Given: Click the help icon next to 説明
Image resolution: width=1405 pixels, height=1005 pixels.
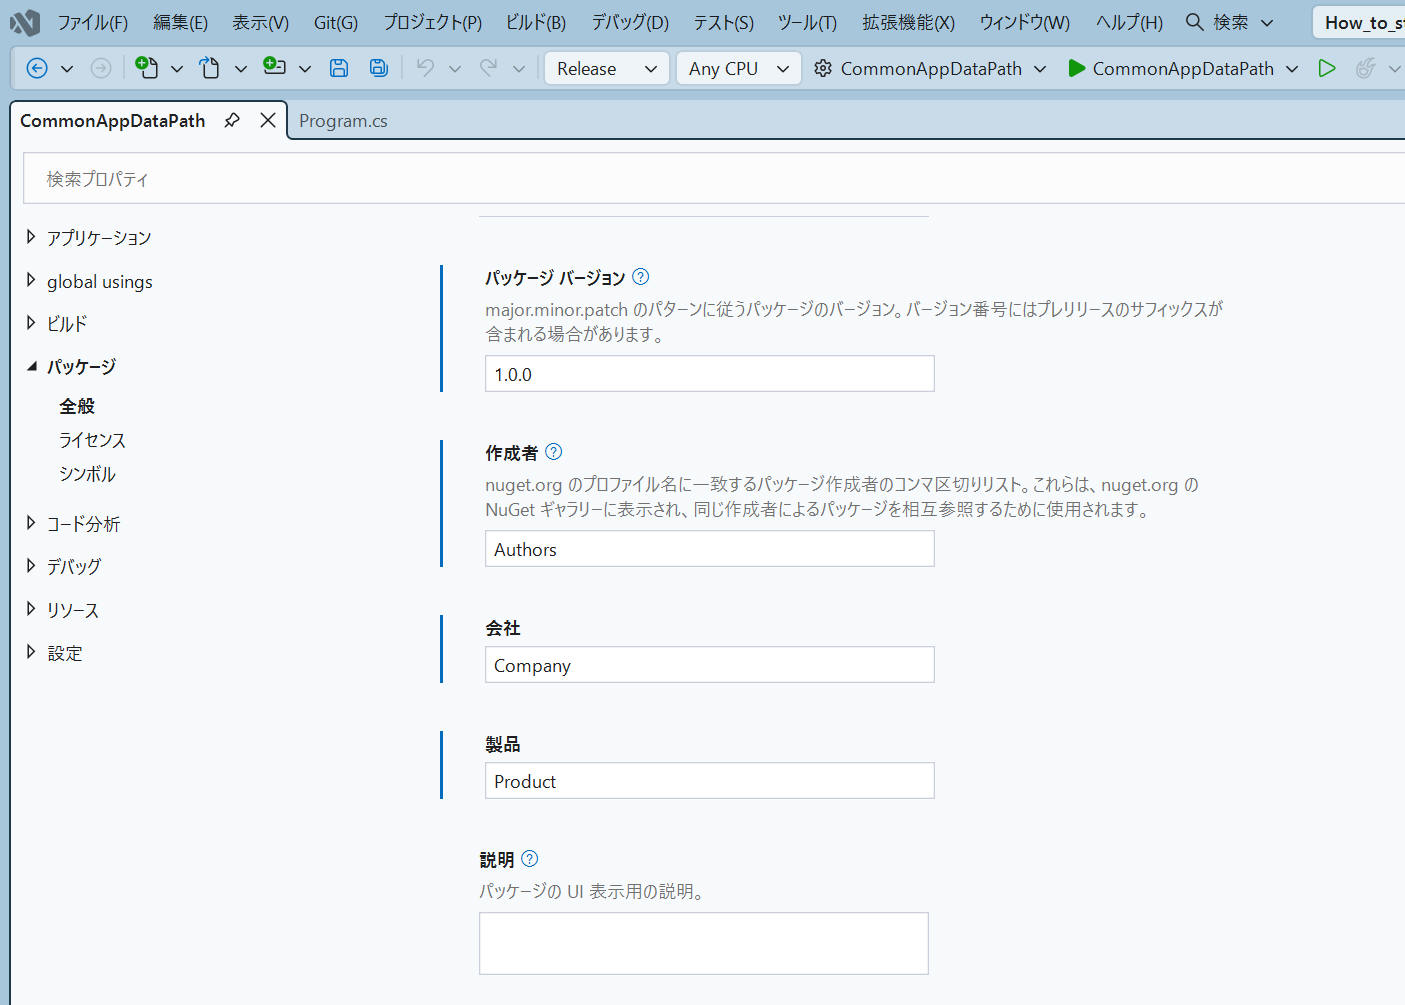Looking at the screenshot, I should 530,859.
